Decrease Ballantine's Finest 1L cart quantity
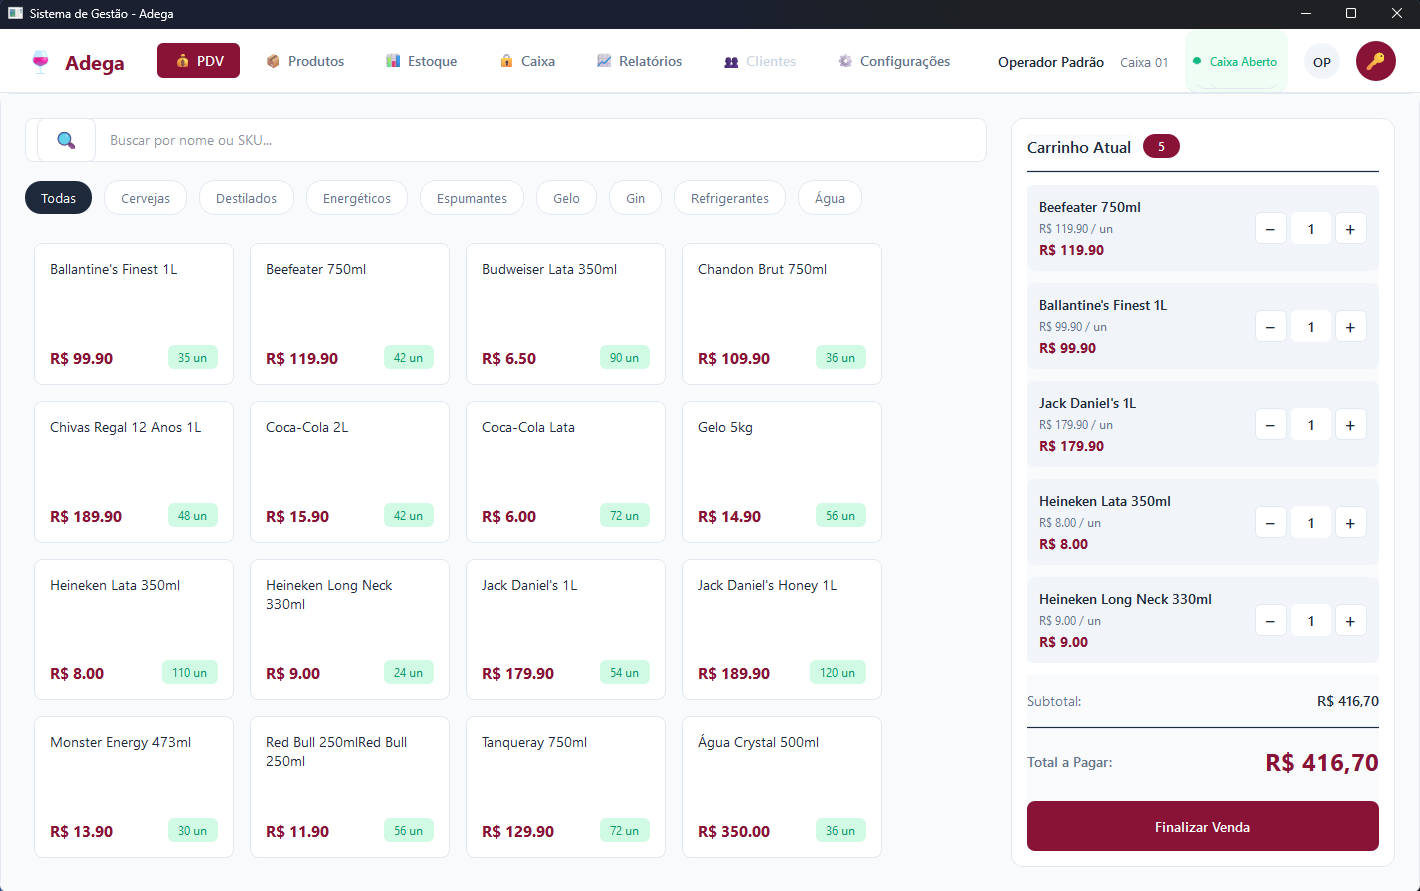This screenshot has height=891, width=1420. pyautogui.click(x=1271, y=327)
